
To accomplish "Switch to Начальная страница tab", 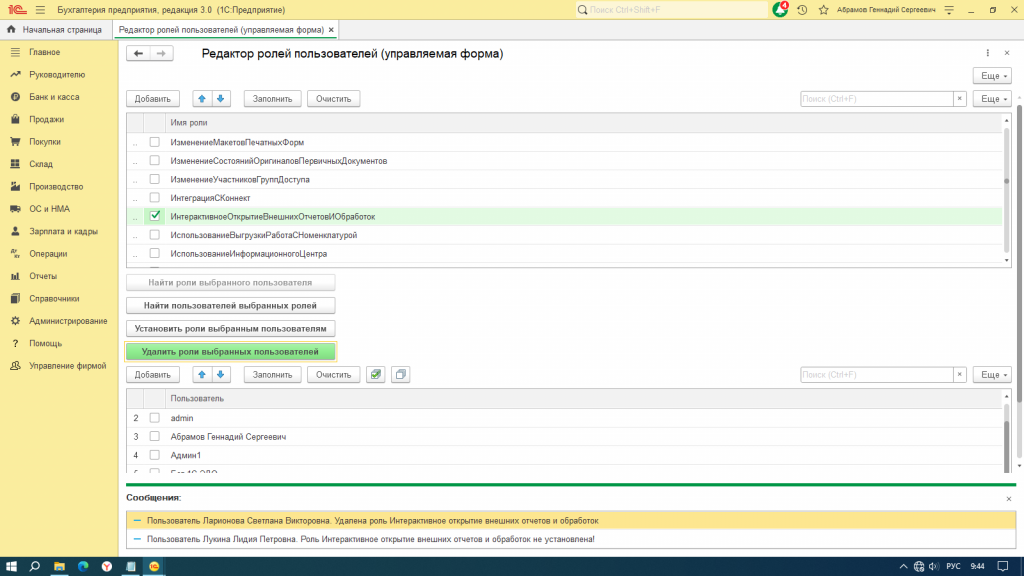I will point(56,29).
